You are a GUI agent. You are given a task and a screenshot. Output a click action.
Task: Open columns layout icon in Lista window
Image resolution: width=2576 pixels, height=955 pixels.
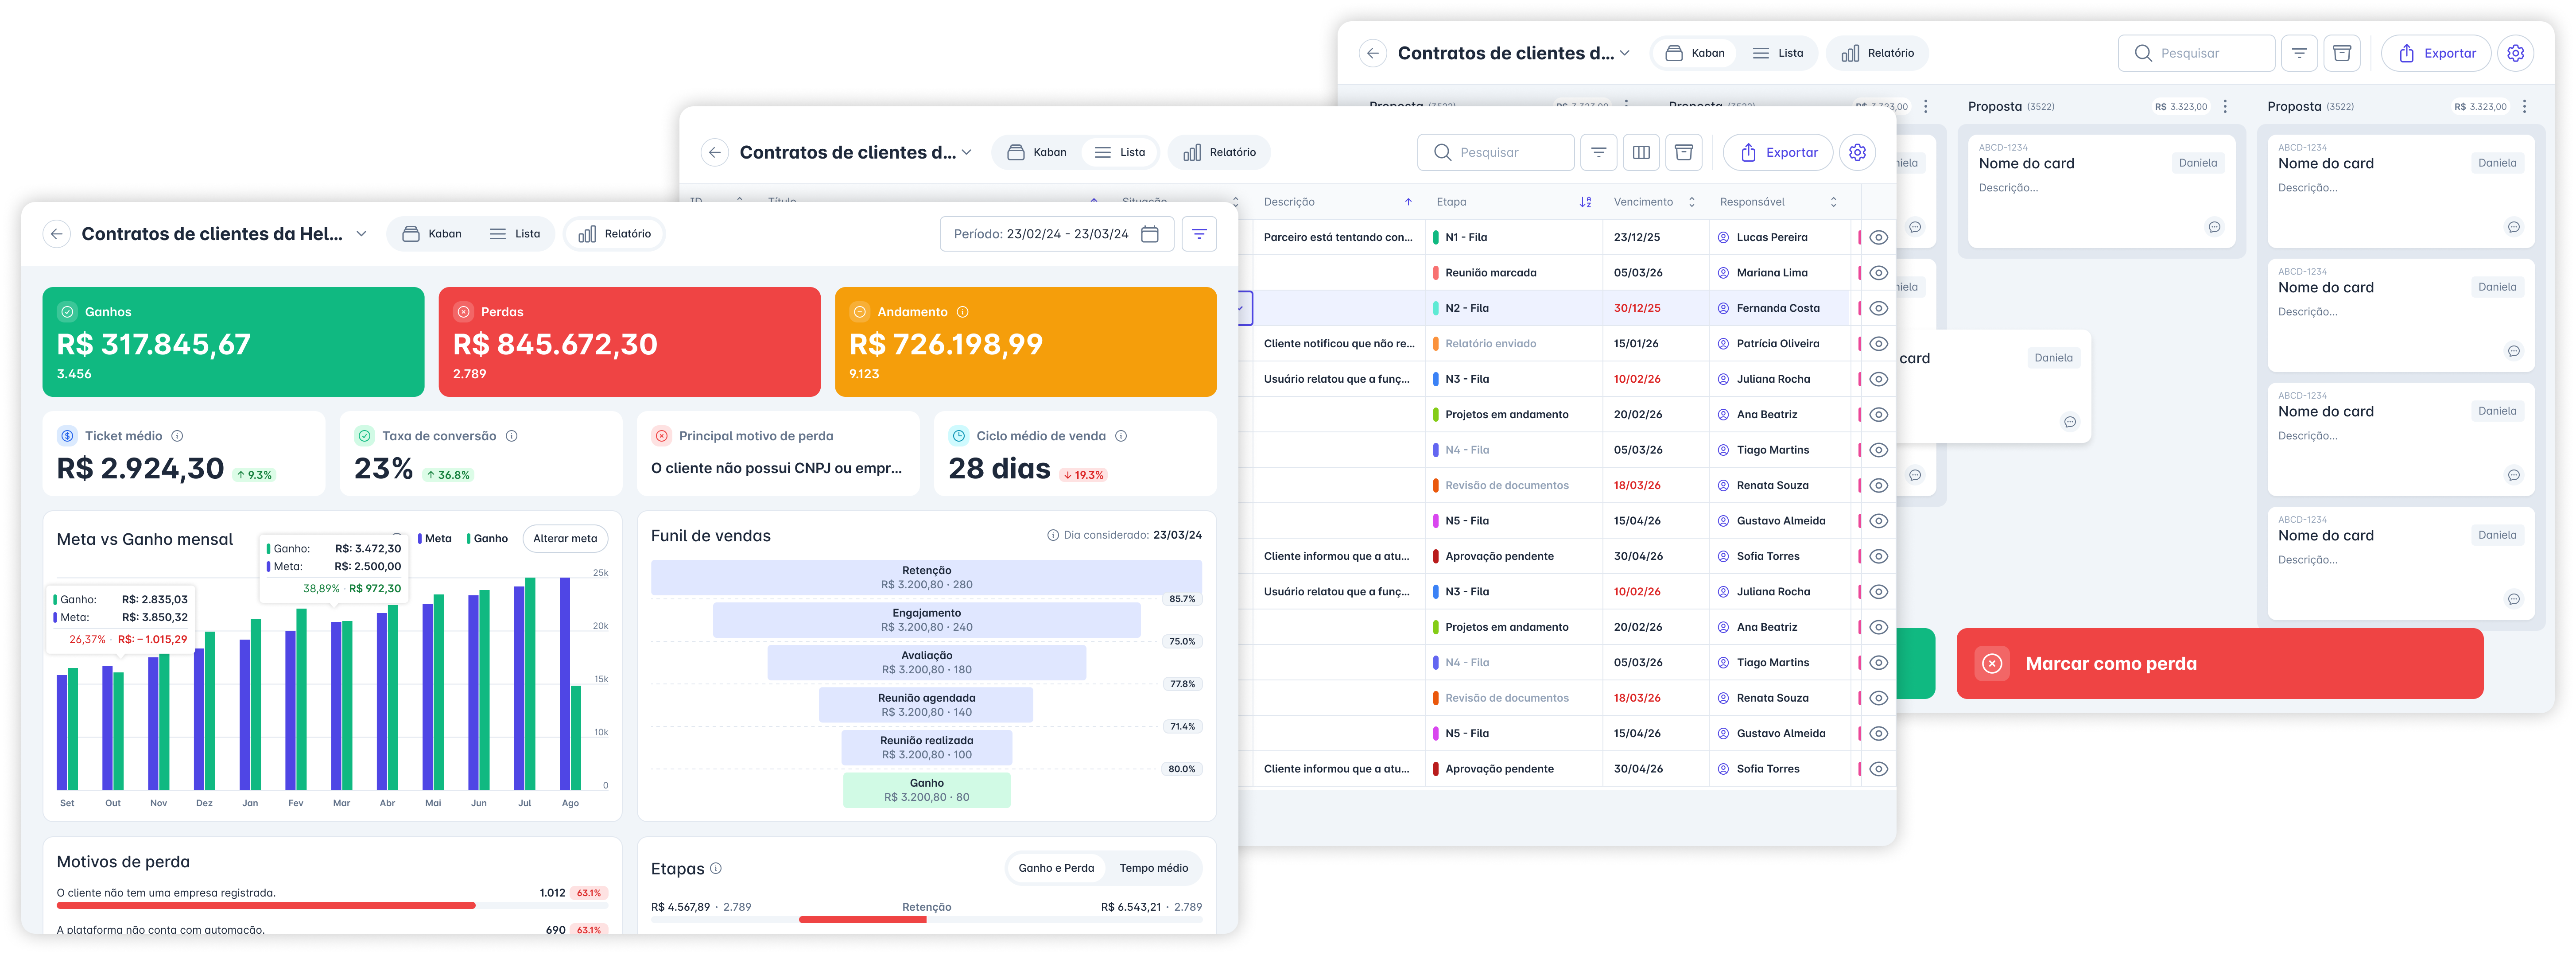[1641, 152]
